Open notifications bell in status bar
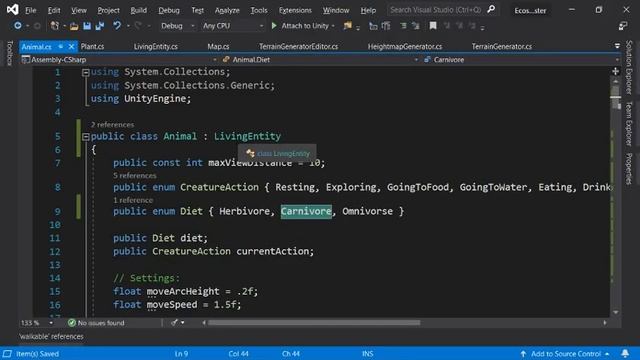The width and height of the screenshot is (640, 360). 625,353
